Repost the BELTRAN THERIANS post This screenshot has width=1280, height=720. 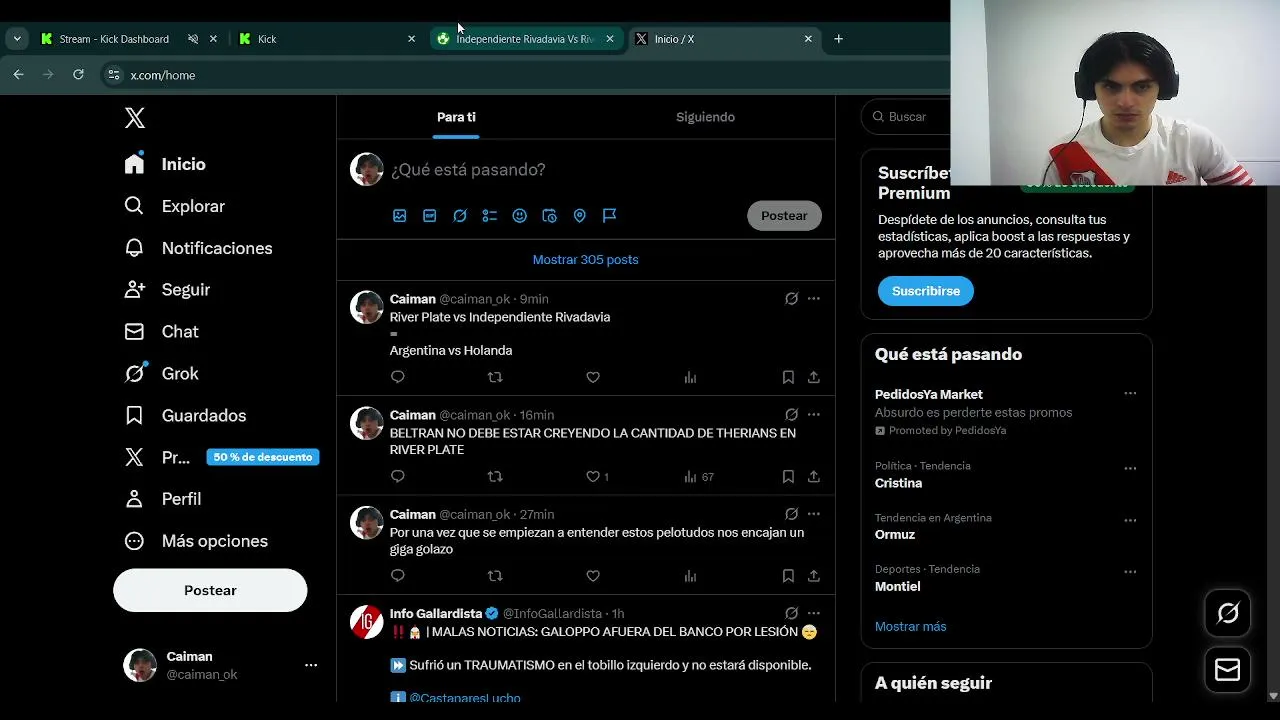point(495,477)
